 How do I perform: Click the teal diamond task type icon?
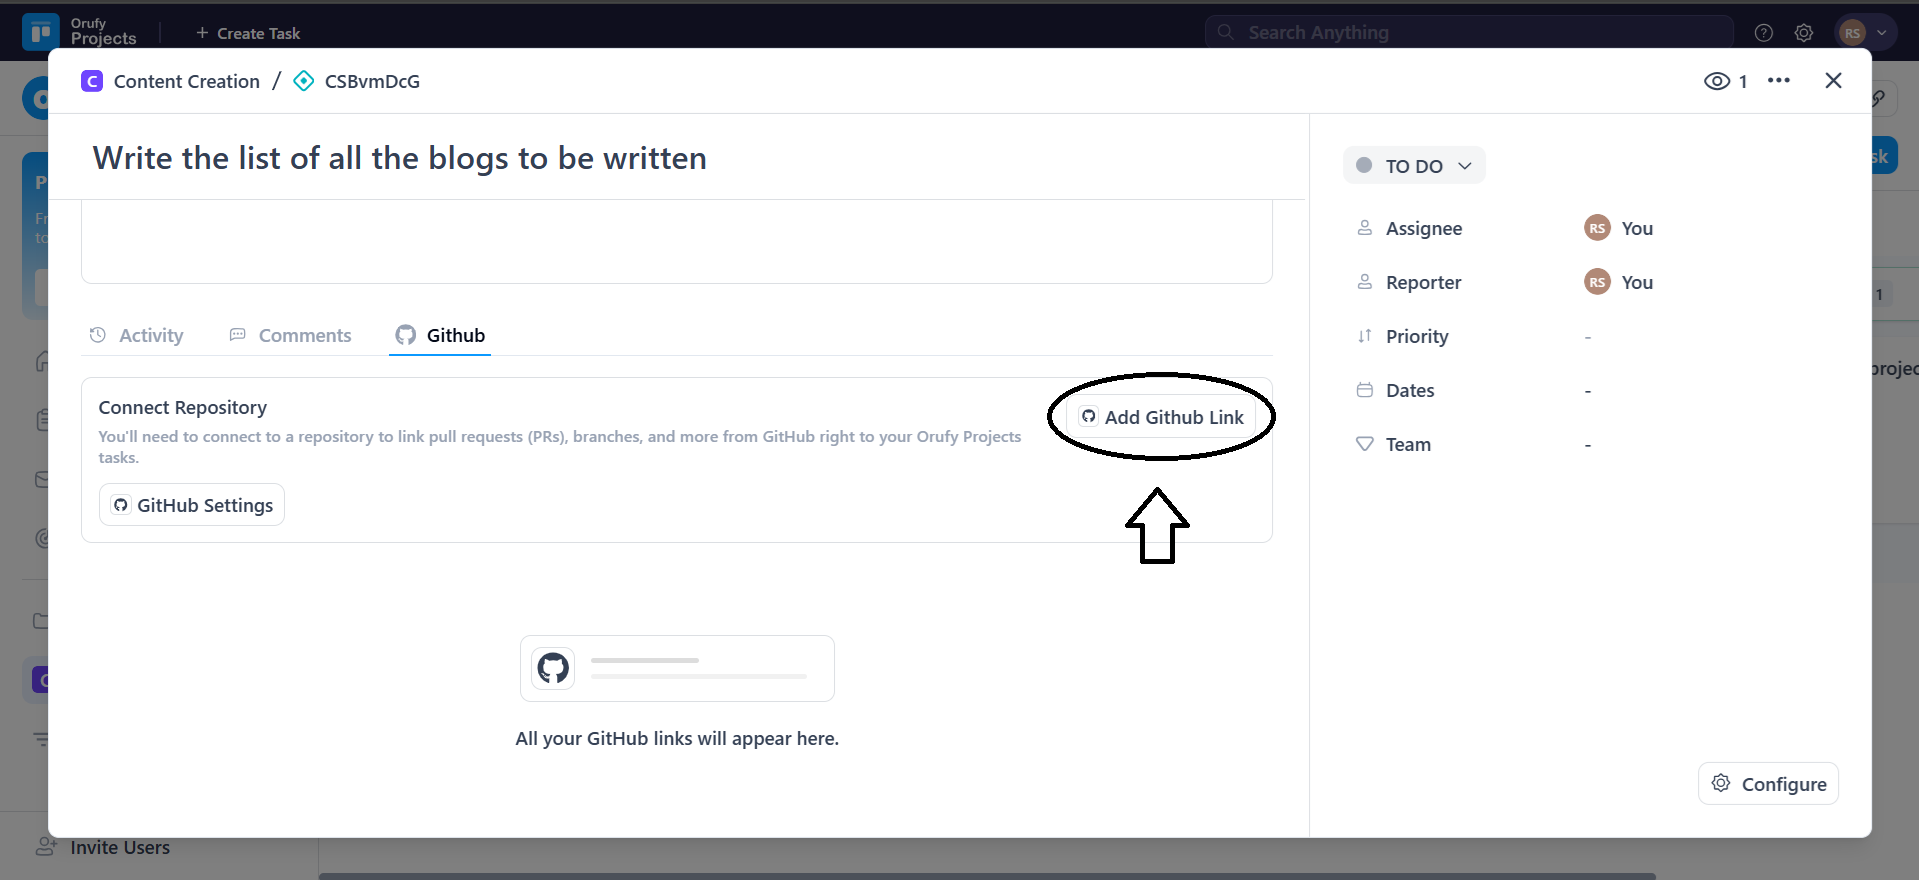304,81
